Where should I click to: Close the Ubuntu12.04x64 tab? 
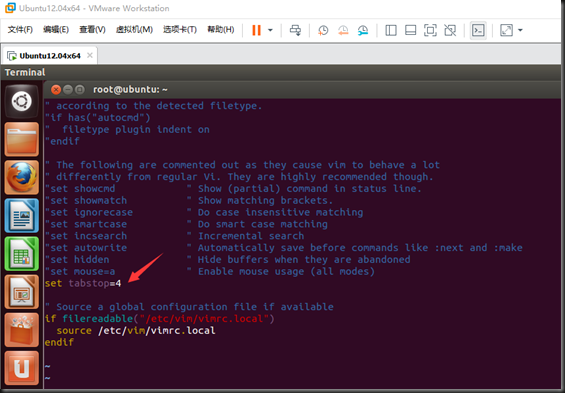(90, 55)
